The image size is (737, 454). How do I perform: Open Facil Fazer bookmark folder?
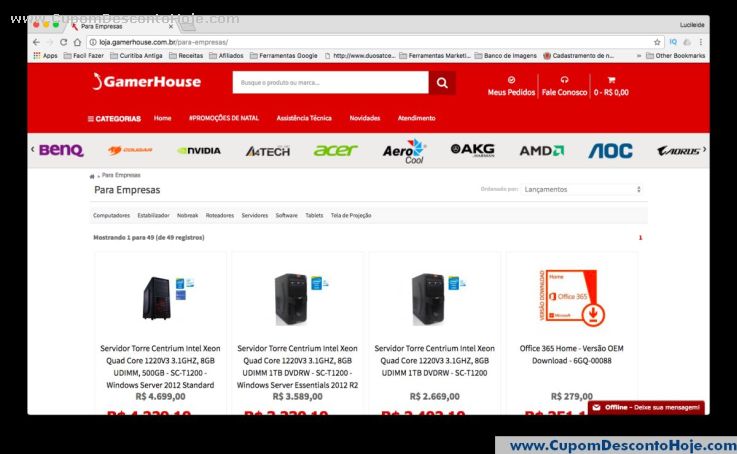[x=84, y=55]
